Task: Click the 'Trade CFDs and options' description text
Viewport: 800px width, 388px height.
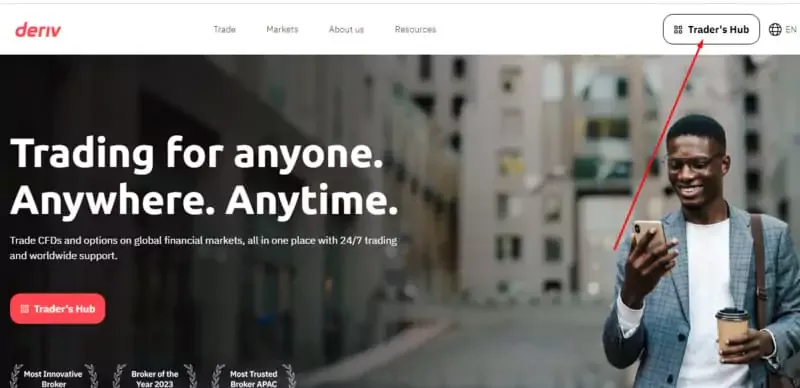Action: pyautogui.click(x=204, y=248)
